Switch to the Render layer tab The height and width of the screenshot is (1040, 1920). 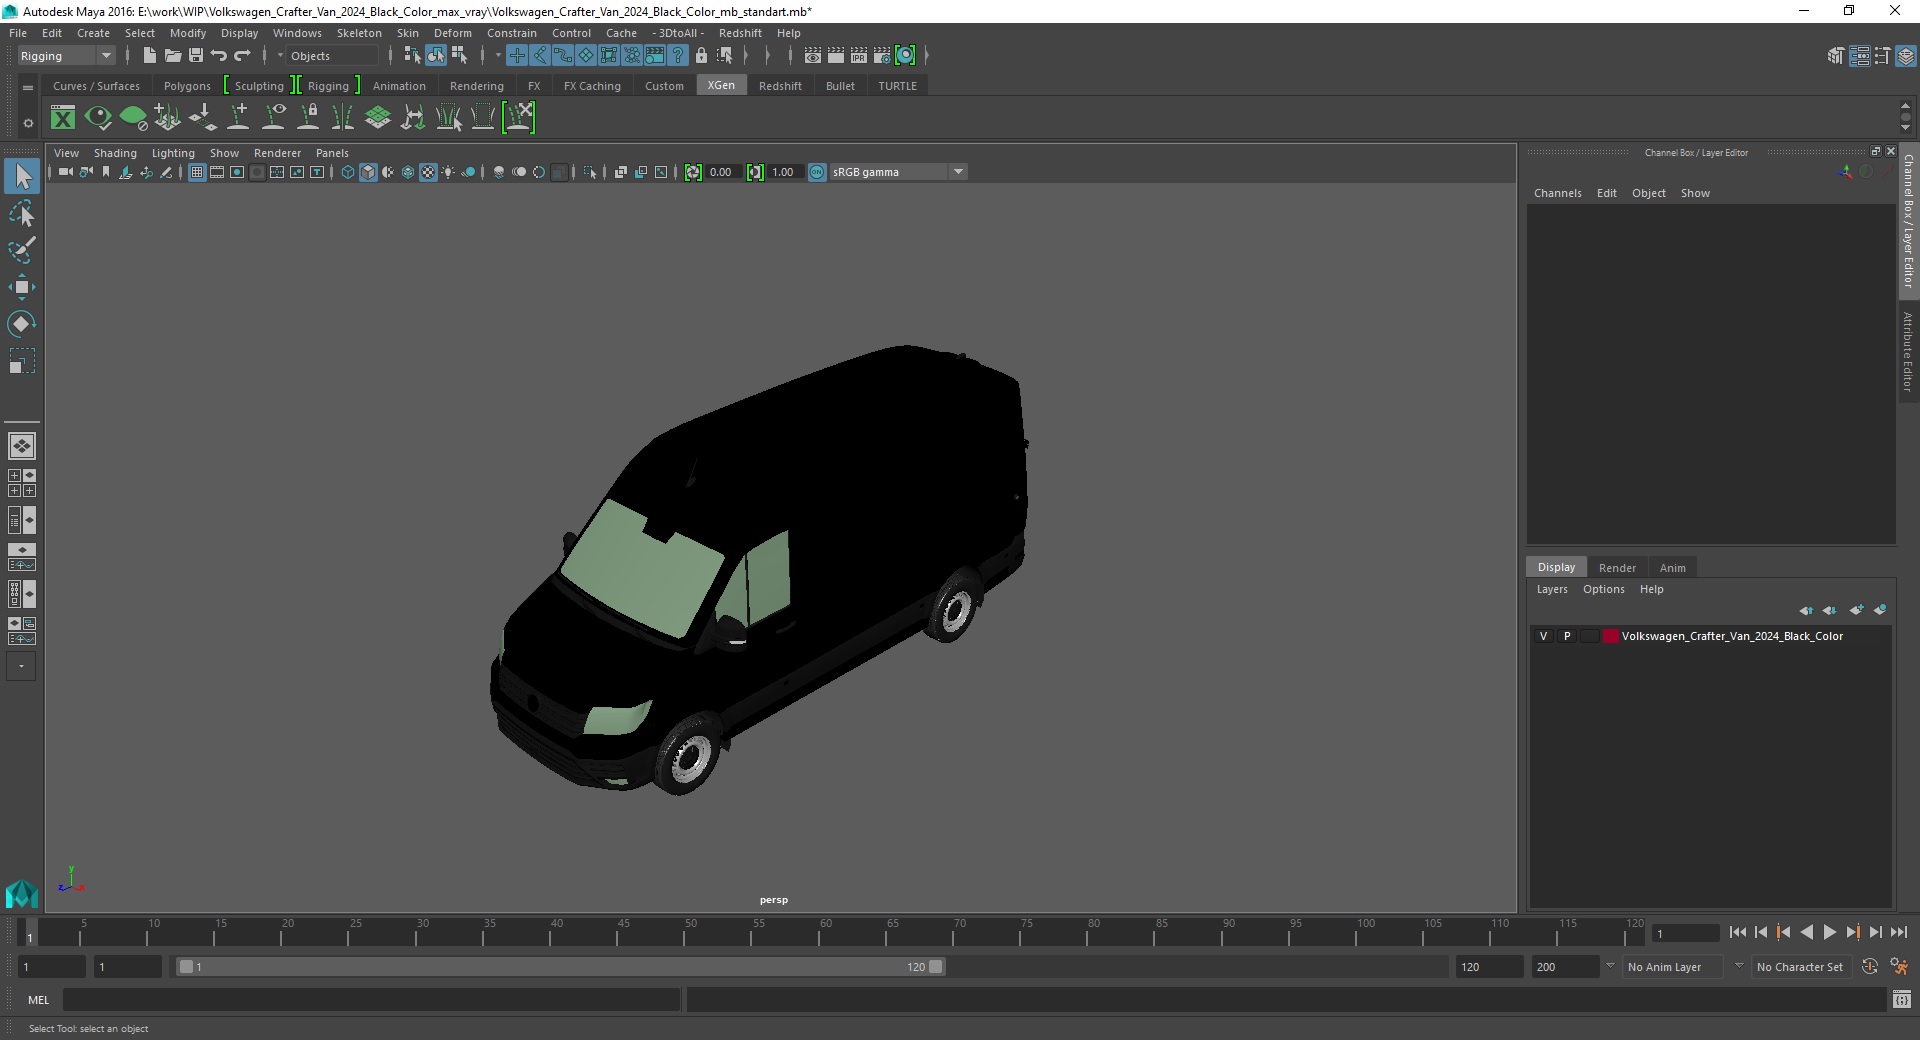click(1617, 567)
